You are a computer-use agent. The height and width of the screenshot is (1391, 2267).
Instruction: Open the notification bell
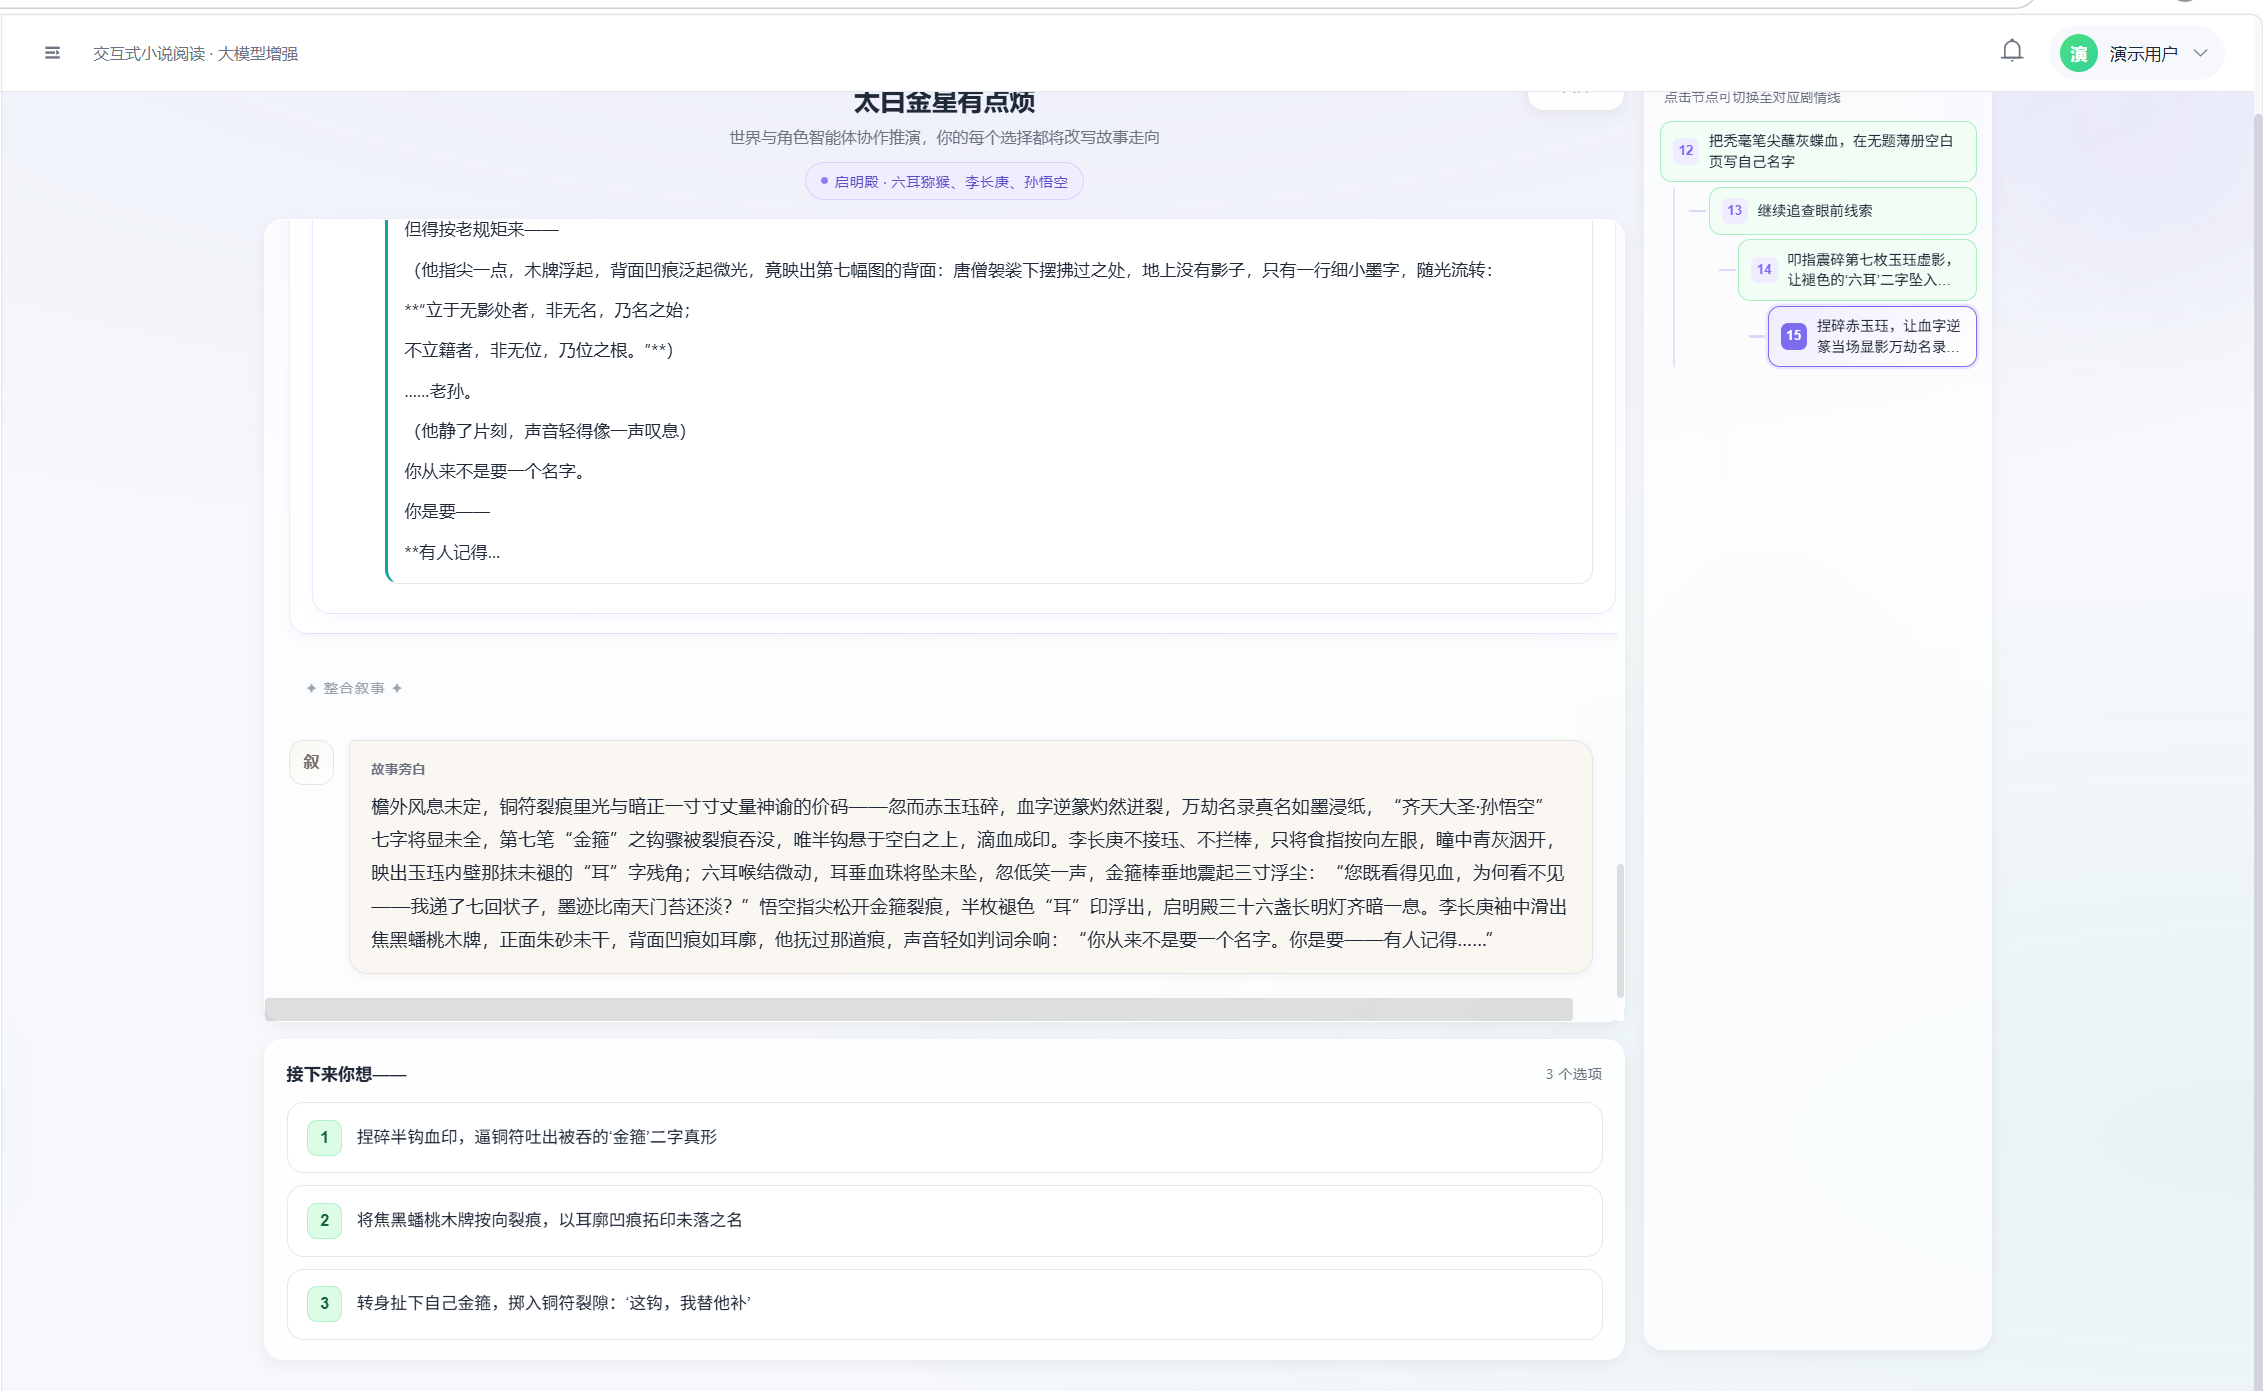(2011, 51)
